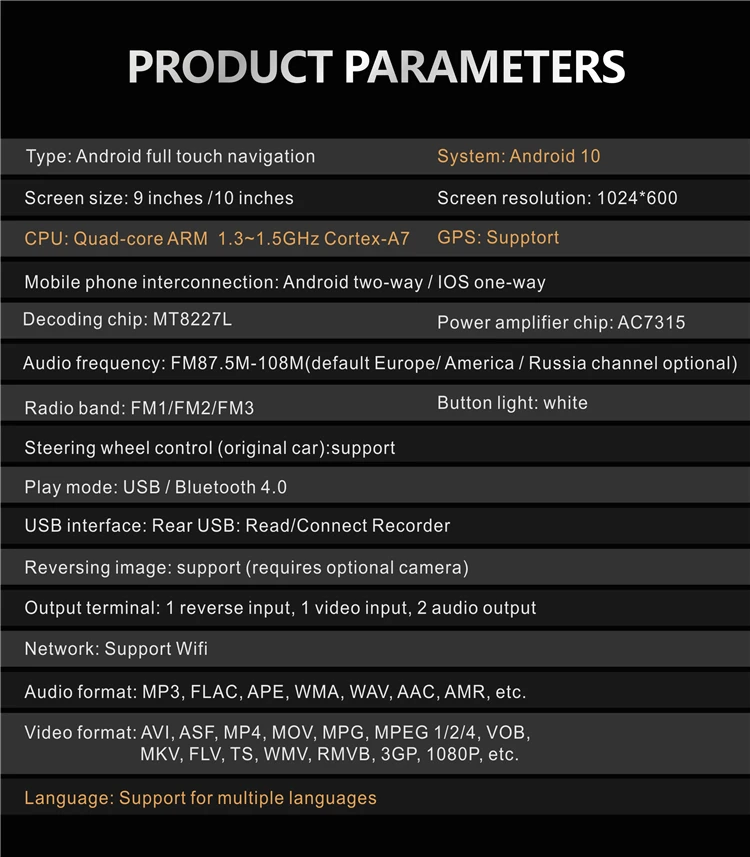Click the orange Language: Support for multiple languages text

pos(200,798)
